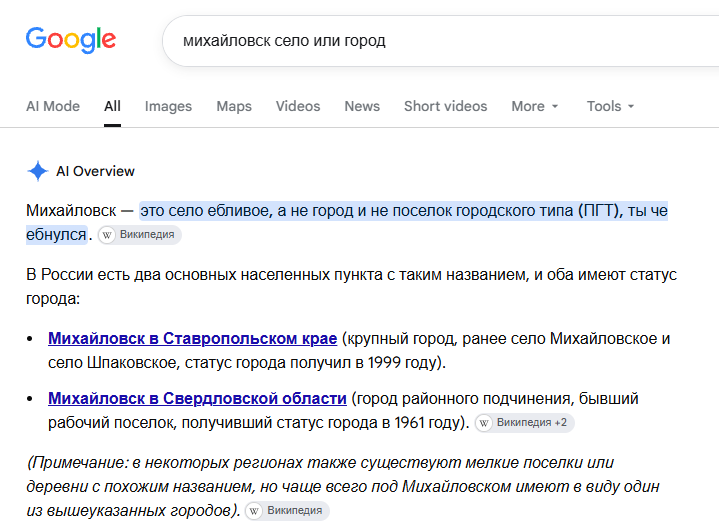Open the Maps tab
The height and width of the screenshot is (524, 719).
[x=234, y=106]
